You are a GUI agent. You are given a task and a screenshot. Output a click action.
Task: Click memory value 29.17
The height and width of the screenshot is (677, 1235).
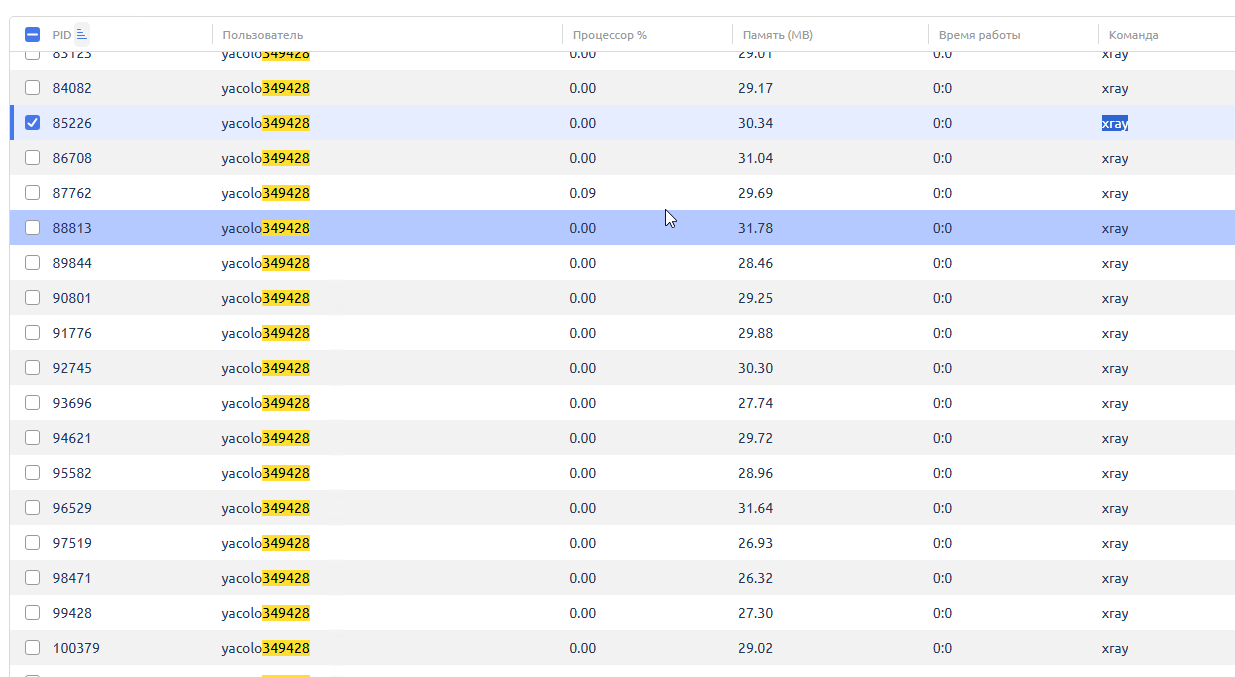pyautogui.click(x=756, y=88)
